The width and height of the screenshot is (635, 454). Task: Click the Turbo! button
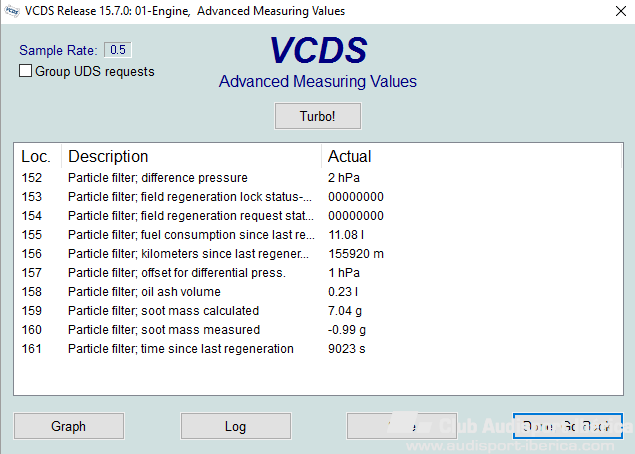[x=318, y=116]
